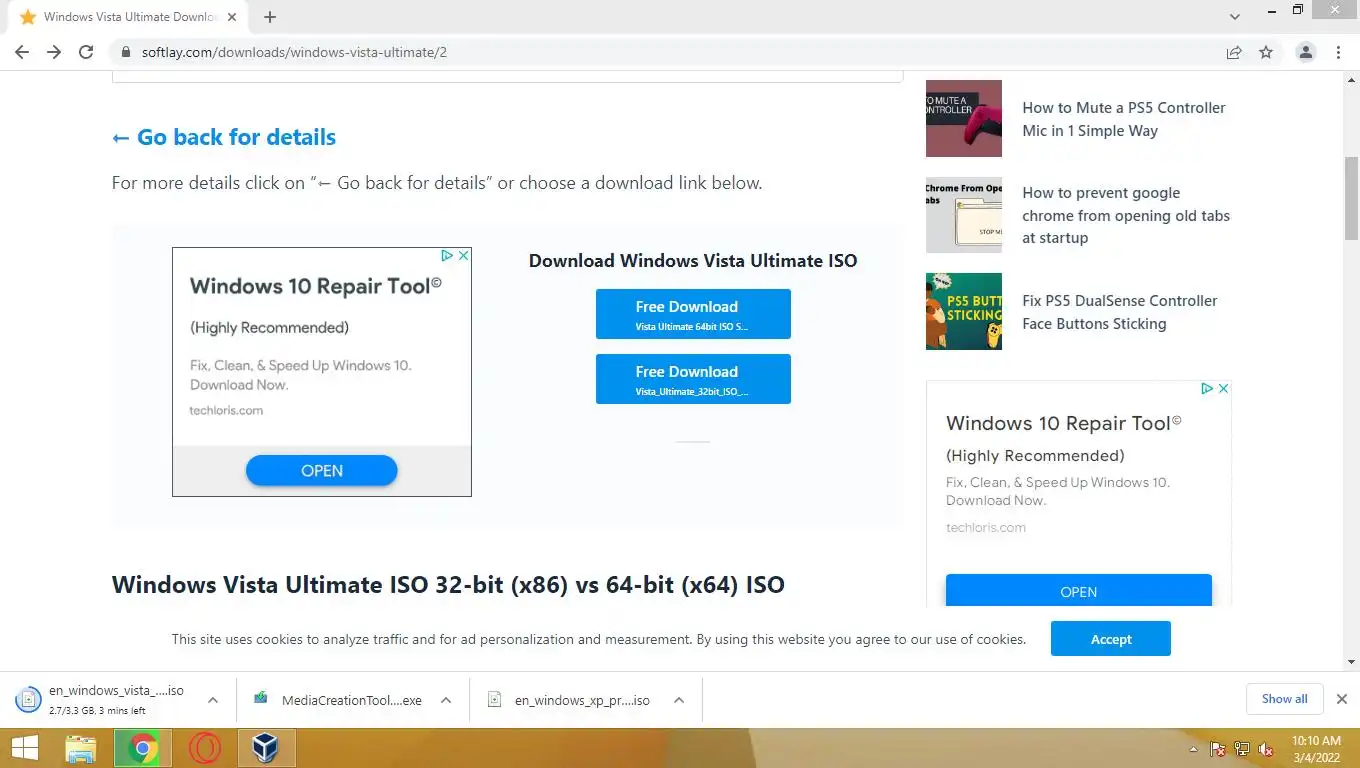
Task: Open How to Mute a PS5 Controller article
Action: tap(1123, 119)
